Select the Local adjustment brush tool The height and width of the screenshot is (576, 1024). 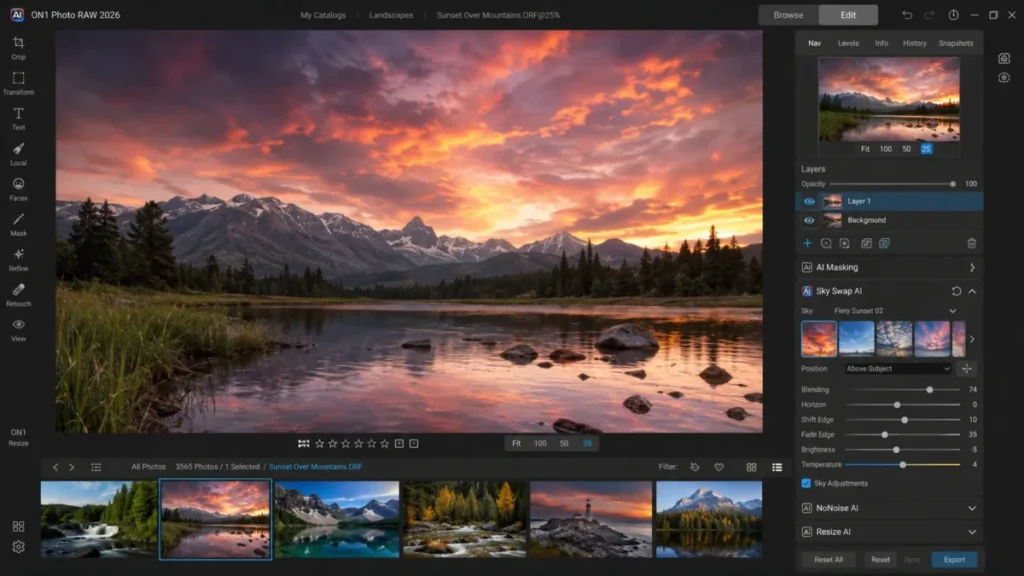[x=18, y=154]
